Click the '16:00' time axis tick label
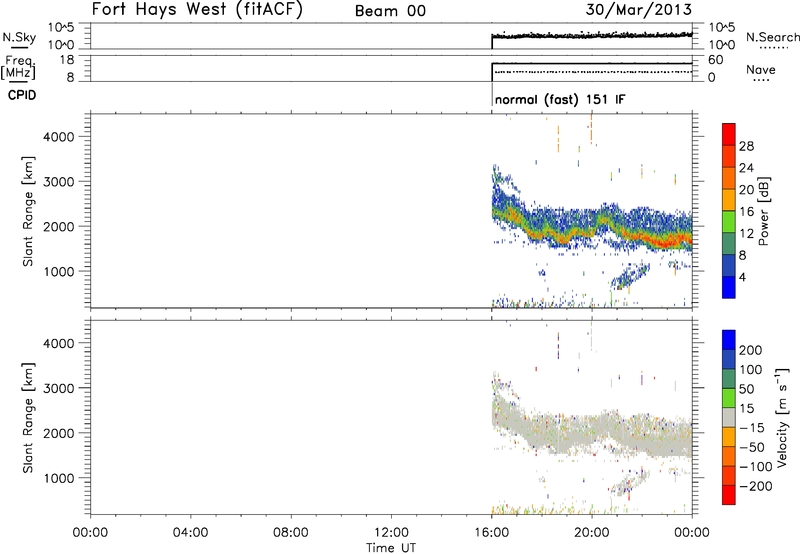Screen dimensions: 800x554 pos(491,533)
